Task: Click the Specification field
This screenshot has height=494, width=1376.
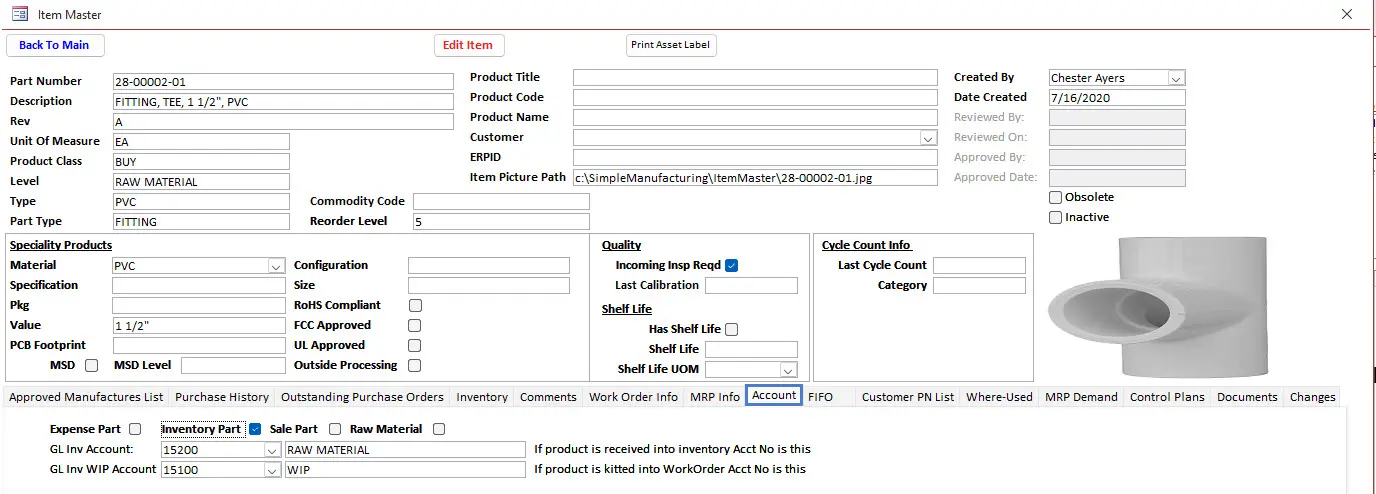Action: click(199, 286)
